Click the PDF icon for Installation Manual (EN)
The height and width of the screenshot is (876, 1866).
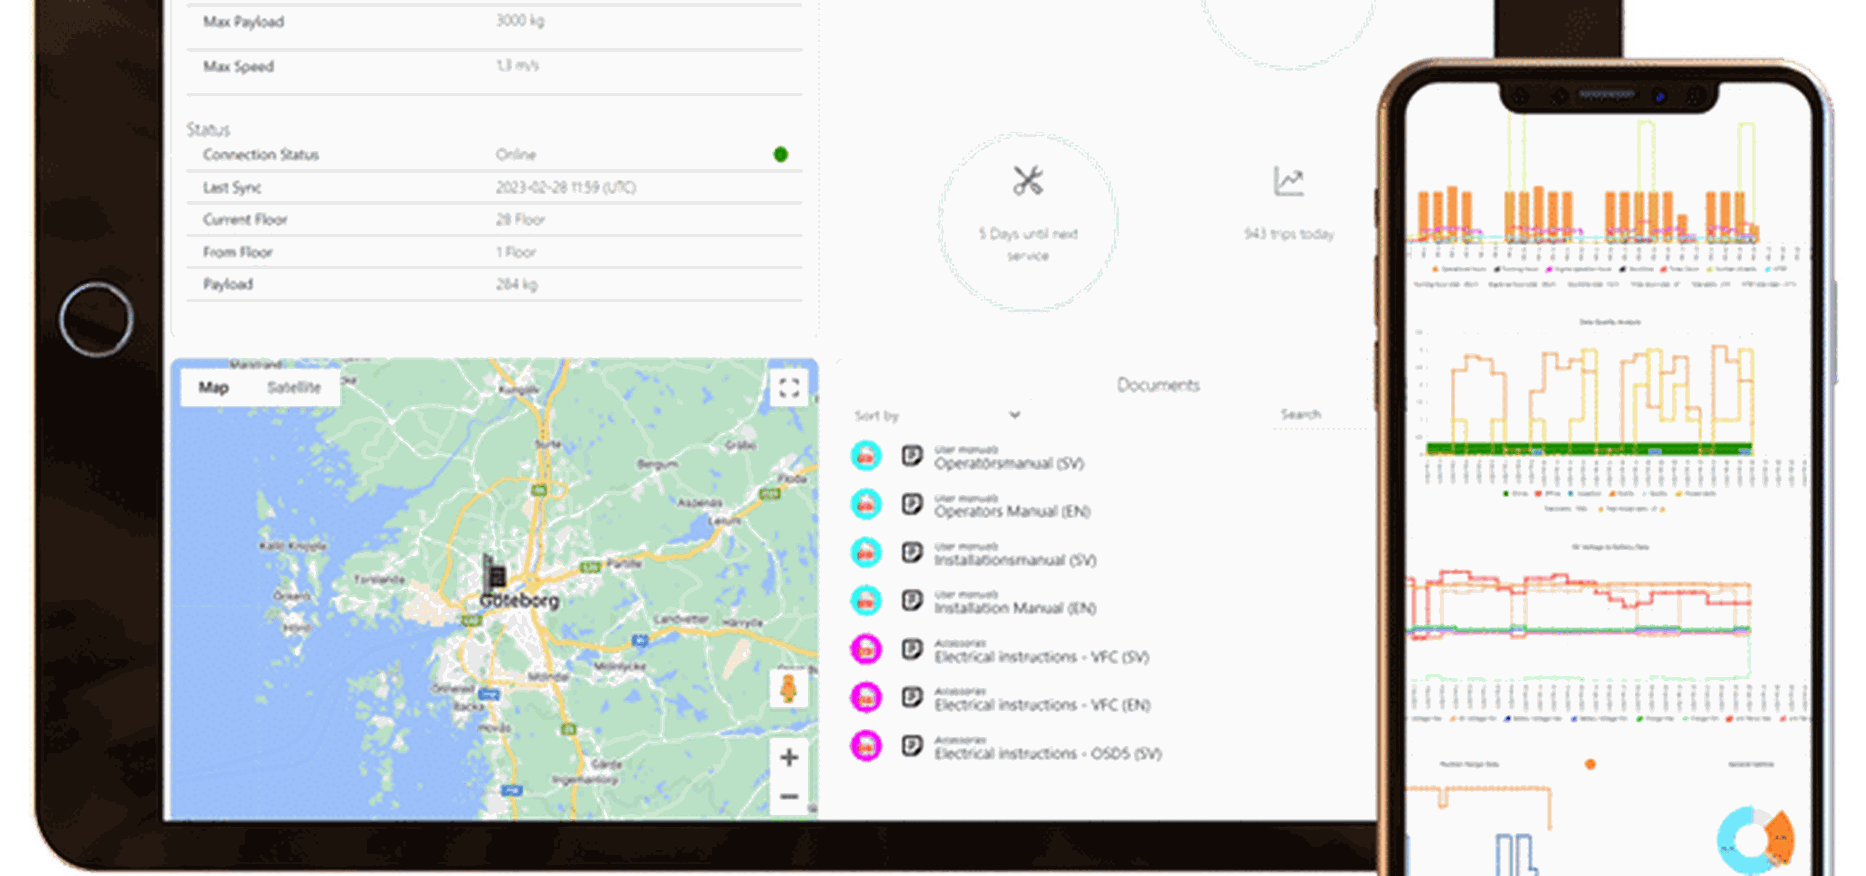(x=866, y=601)
